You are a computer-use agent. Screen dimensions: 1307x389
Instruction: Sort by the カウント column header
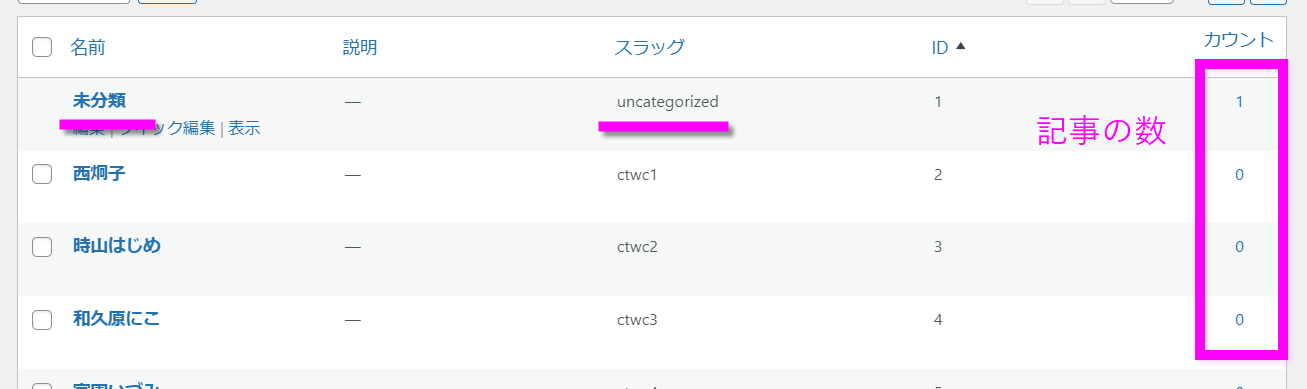[x=1239, y=40]
